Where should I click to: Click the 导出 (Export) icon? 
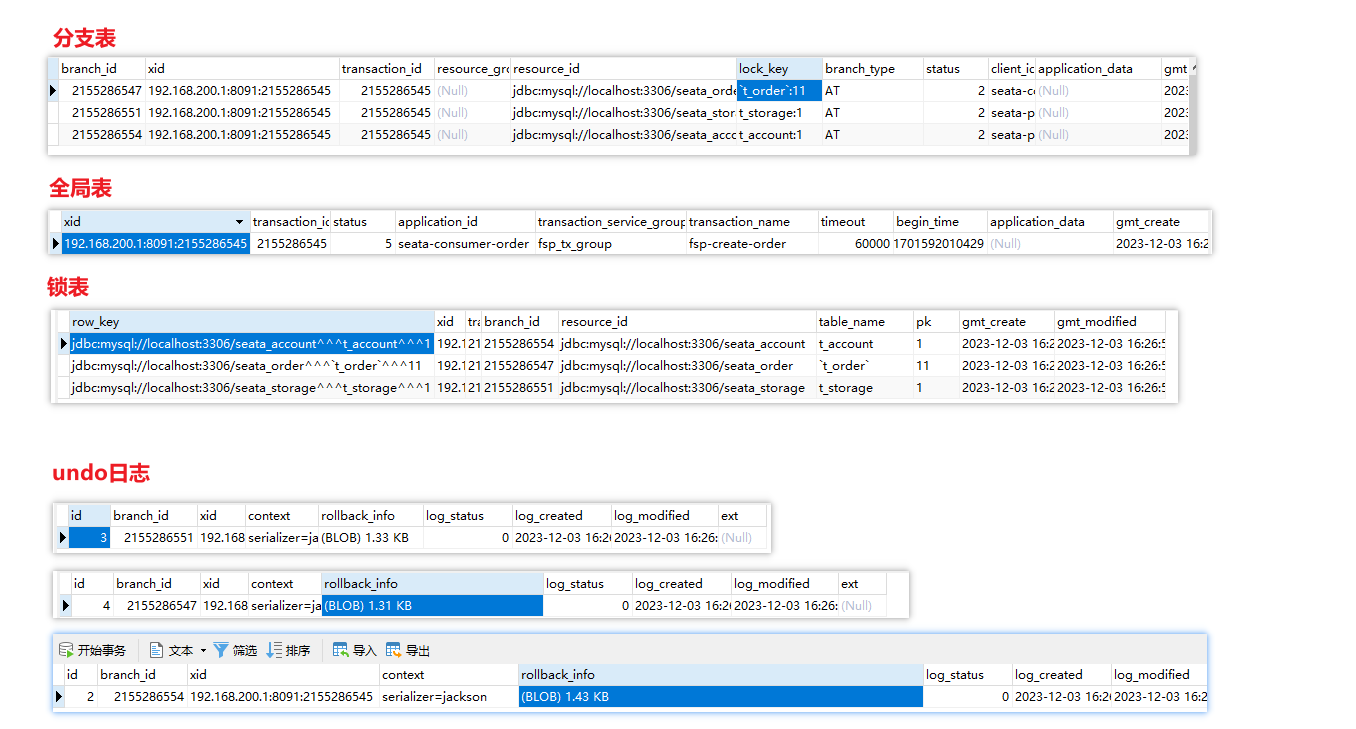[x=394, y=650]
